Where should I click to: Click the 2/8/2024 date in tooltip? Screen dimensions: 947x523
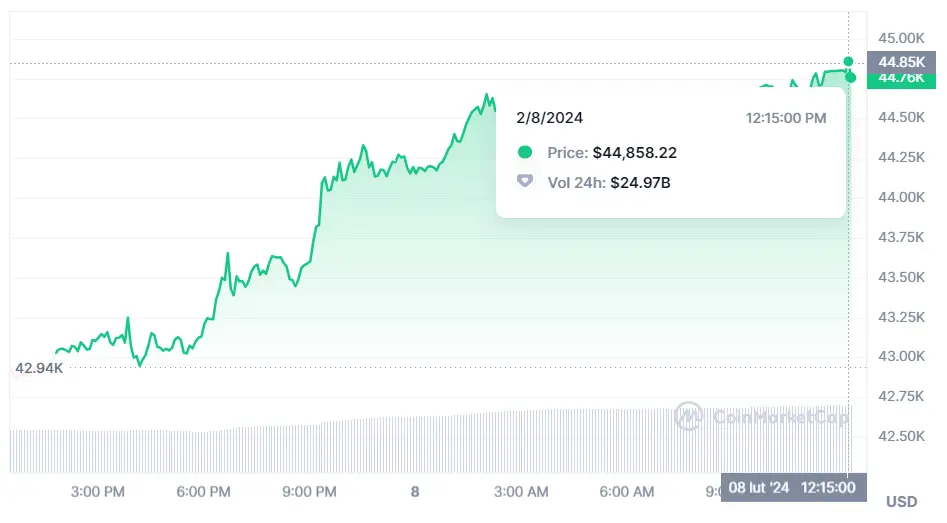click(549, 117)
